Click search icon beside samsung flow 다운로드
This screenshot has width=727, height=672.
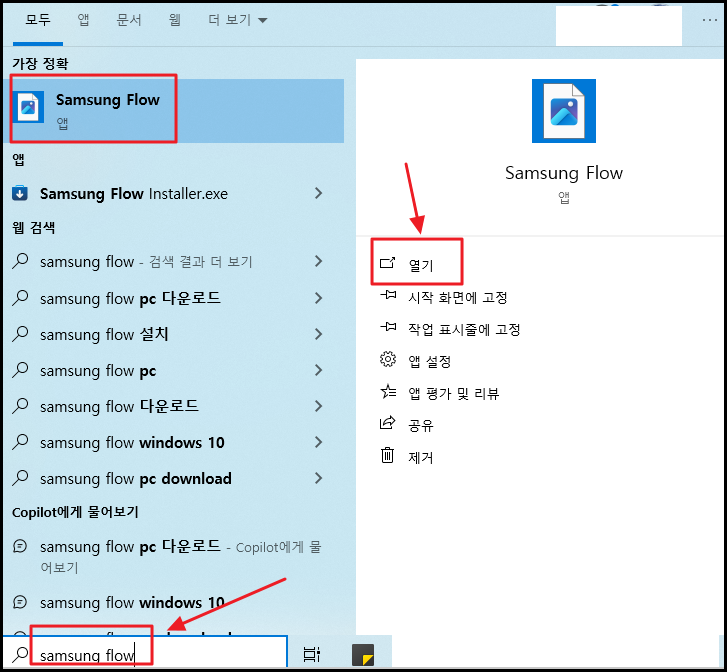pos(20,406)
